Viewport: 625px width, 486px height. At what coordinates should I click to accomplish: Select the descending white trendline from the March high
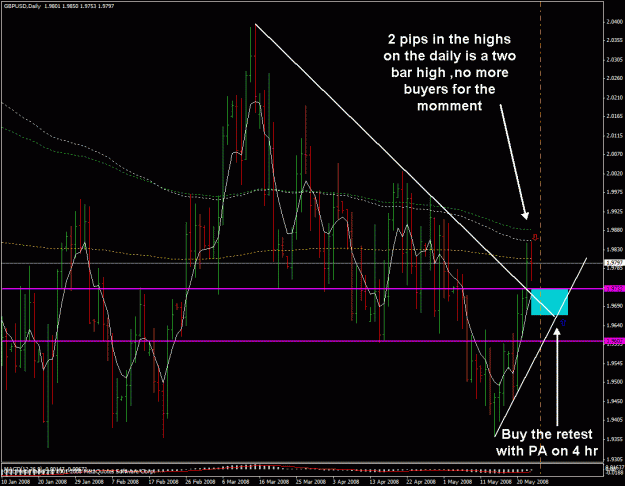(x=405, y=169)
